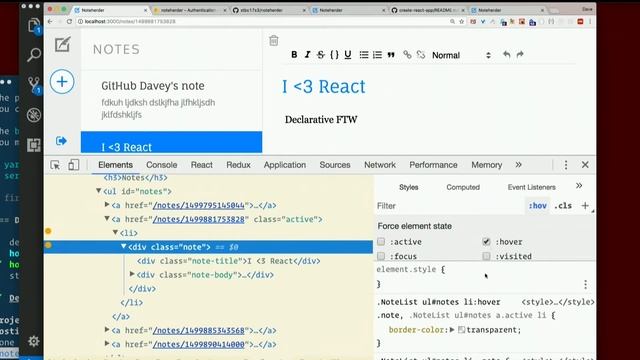The height and width of the screenshot is (360, 640).
Task: Click the blue plus add-note button
Action: tap(62, 82)
